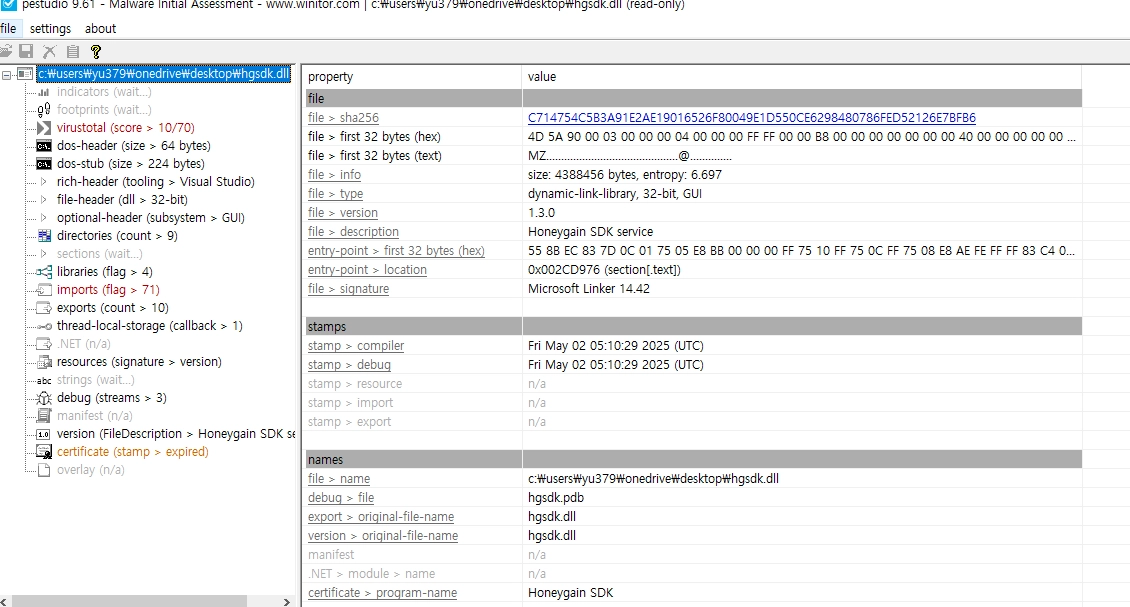
Task: Click the 'export > original-file-name' link
Action: click(x=381, y=517)
